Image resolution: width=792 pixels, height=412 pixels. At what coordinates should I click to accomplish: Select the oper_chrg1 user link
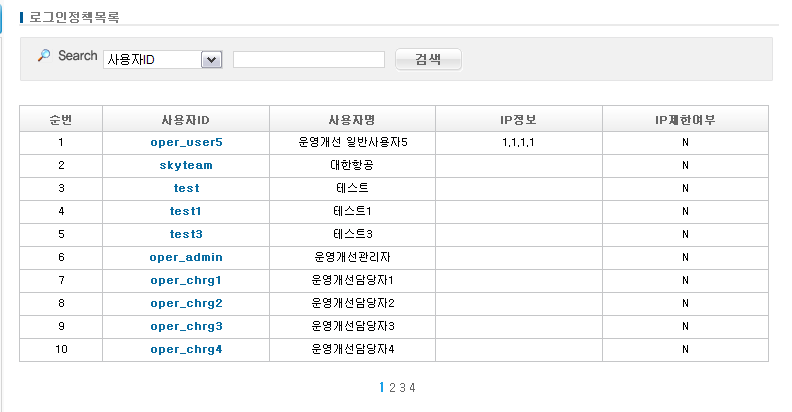[x=186, y=280]
